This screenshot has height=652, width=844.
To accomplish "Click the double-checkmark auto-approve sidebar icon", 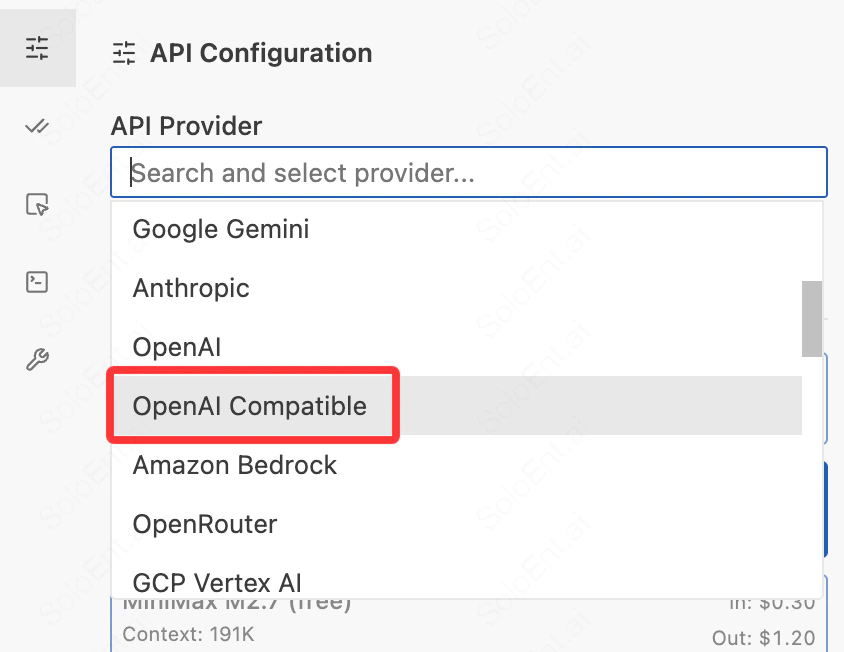I will pos(37,126).
